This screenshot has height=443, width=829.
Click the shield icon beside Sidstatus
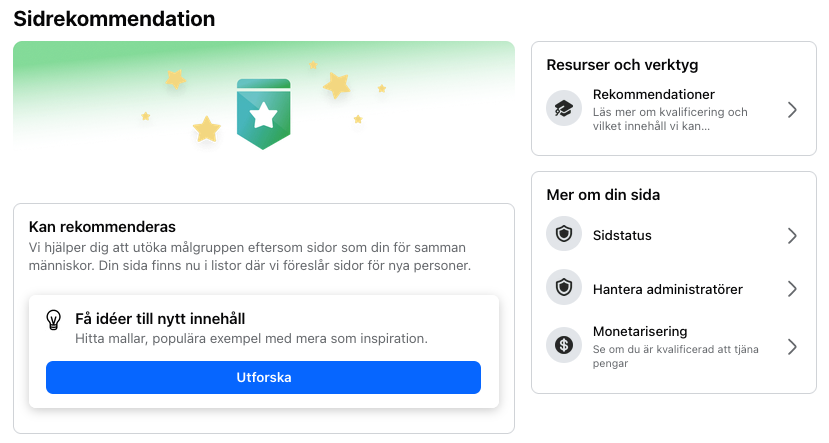pos(564,234)
